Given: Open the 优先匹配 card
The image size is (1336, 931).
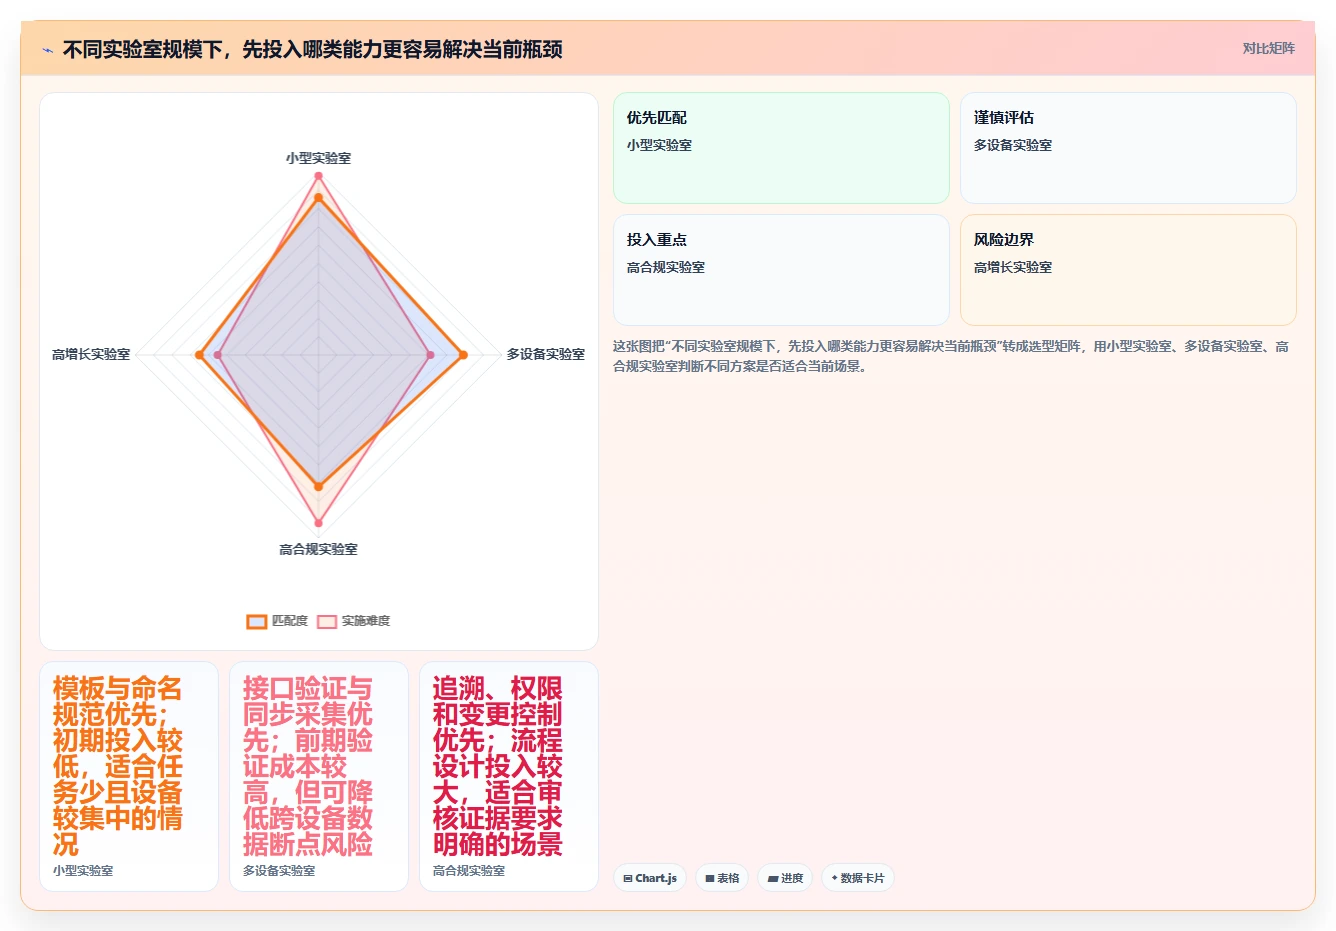Looking at the screenshot, I should (781, 148).
